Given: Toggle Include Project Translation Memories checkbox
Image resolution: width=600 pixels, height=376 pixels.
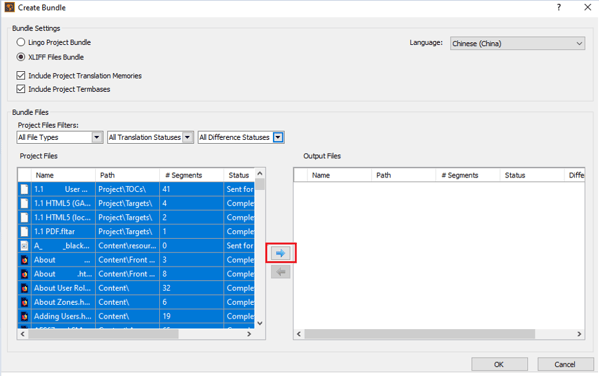Looking at the screenshot, I should point(21,75).
